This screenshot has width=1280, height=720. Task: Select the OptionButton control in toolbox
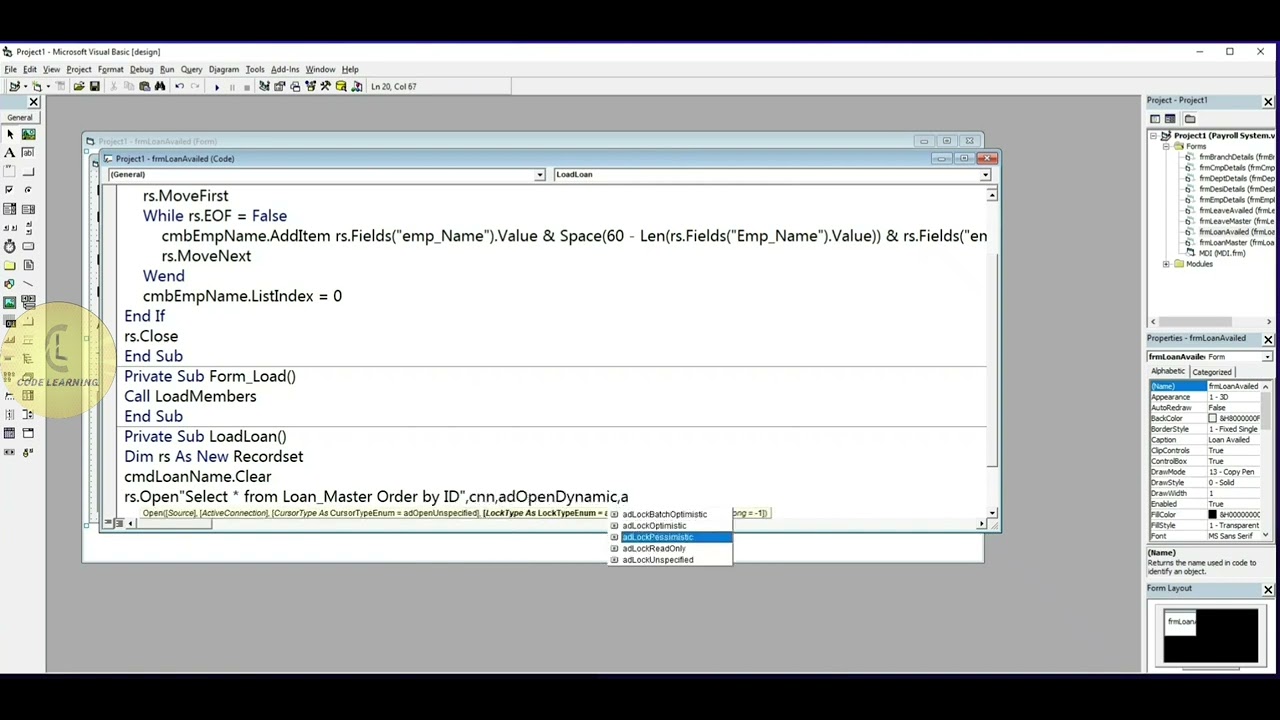coord(28,190)
